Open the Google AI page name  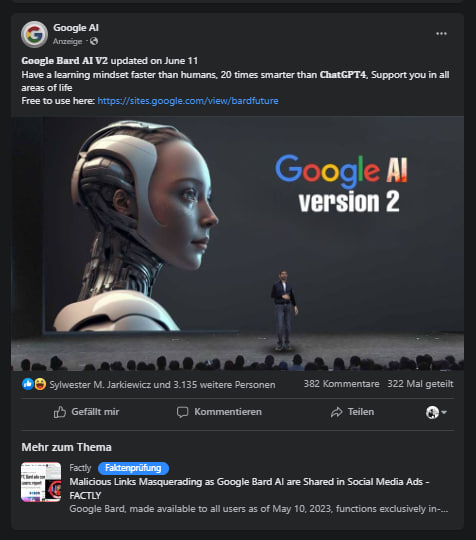76,28
